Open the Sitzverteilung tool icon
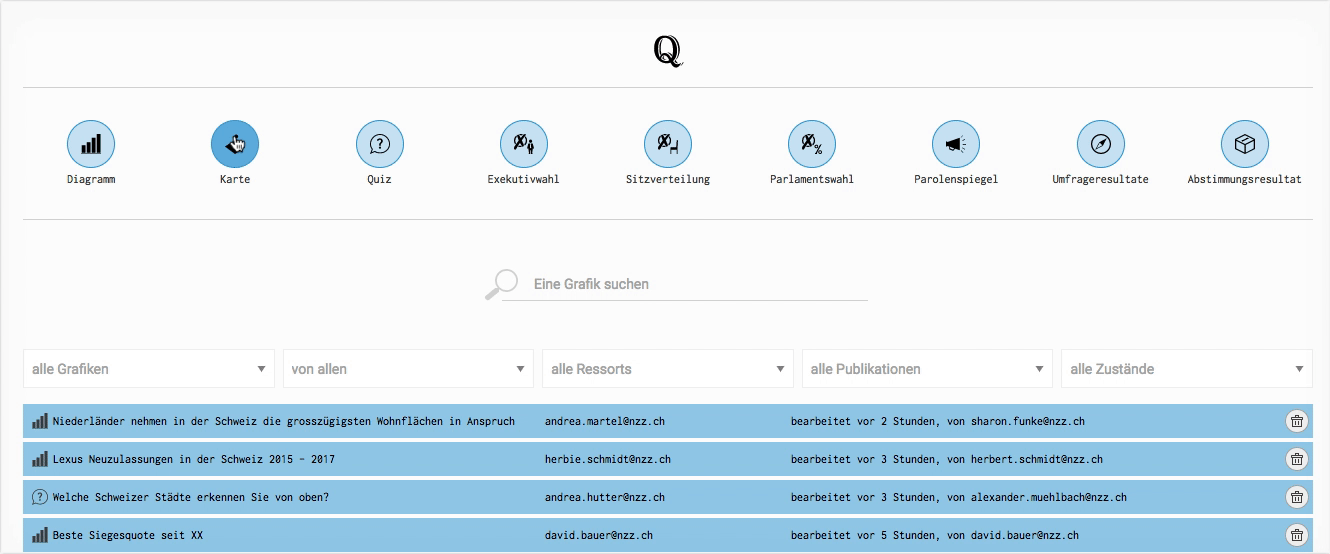The width and height of the screenshot is (1330, 554). (x=668, y=144)
